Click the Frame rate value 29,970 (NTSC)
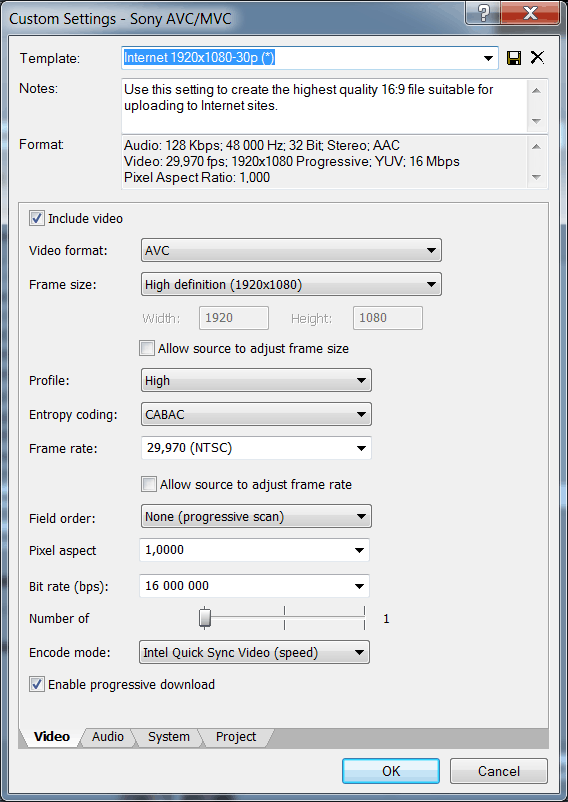 tap(189, 448)
